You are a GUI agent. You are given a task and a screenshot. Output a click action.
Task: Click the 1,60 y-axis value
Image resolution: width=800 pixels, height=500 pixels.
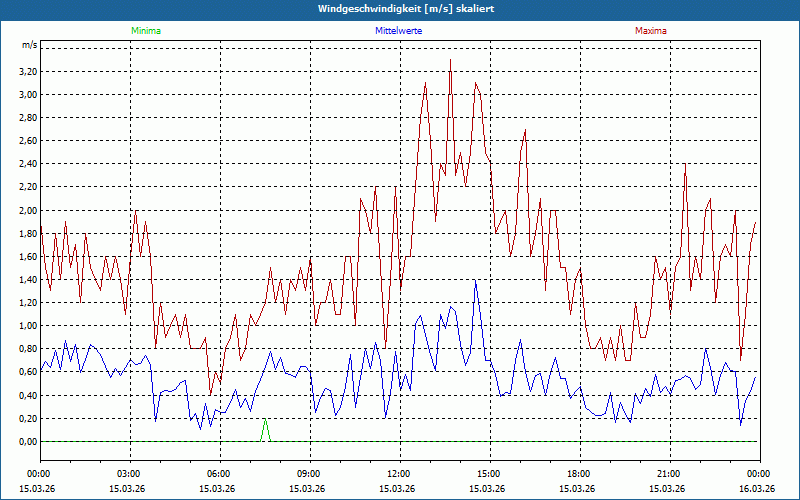28,257
